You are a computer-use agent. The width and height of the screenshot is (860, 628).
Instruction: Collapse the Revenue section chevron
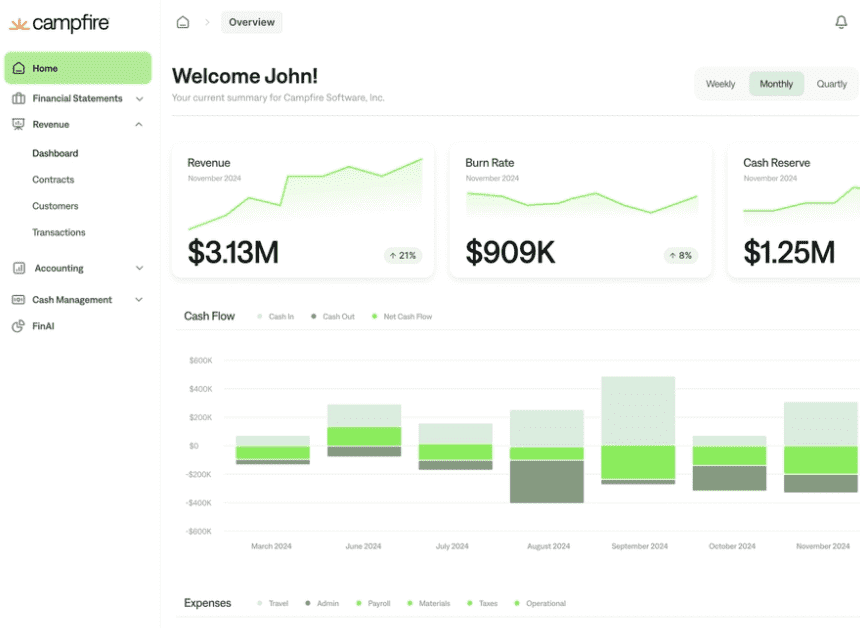[x=139, y=124]
